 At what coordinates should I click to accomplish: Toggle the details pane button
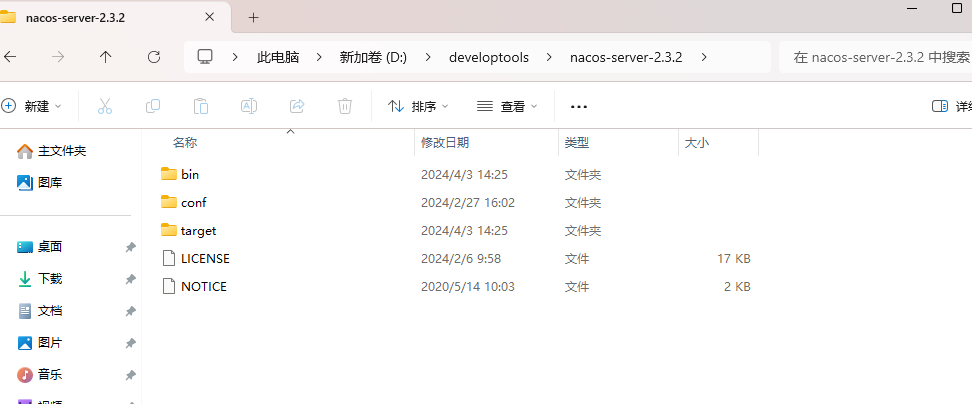(940, 106)
